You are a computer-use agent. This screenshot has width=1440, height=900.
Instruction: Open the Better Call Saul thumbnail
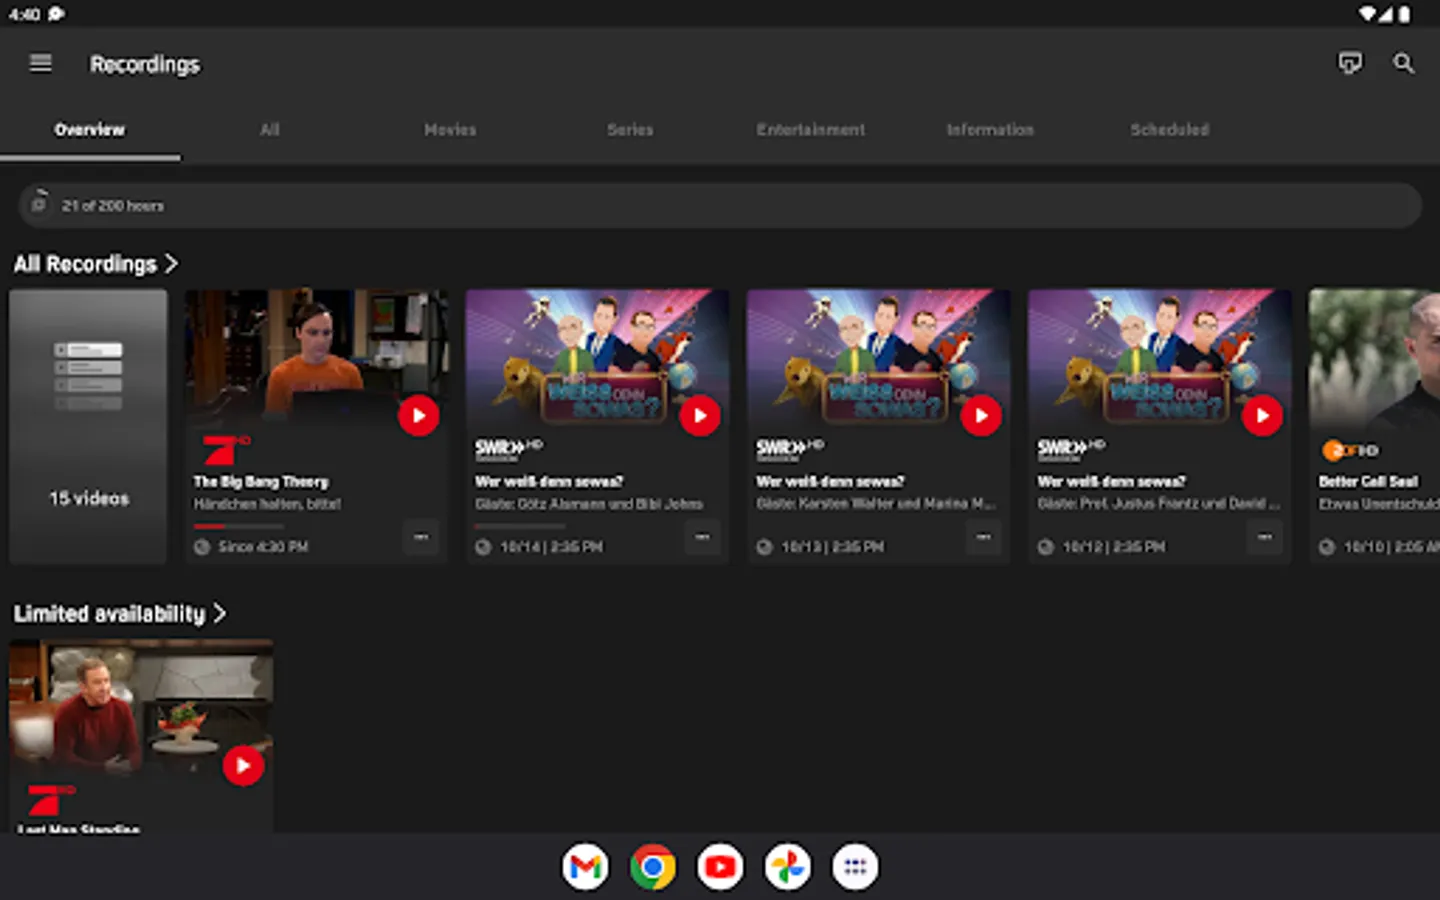[x=1374, y=358]
